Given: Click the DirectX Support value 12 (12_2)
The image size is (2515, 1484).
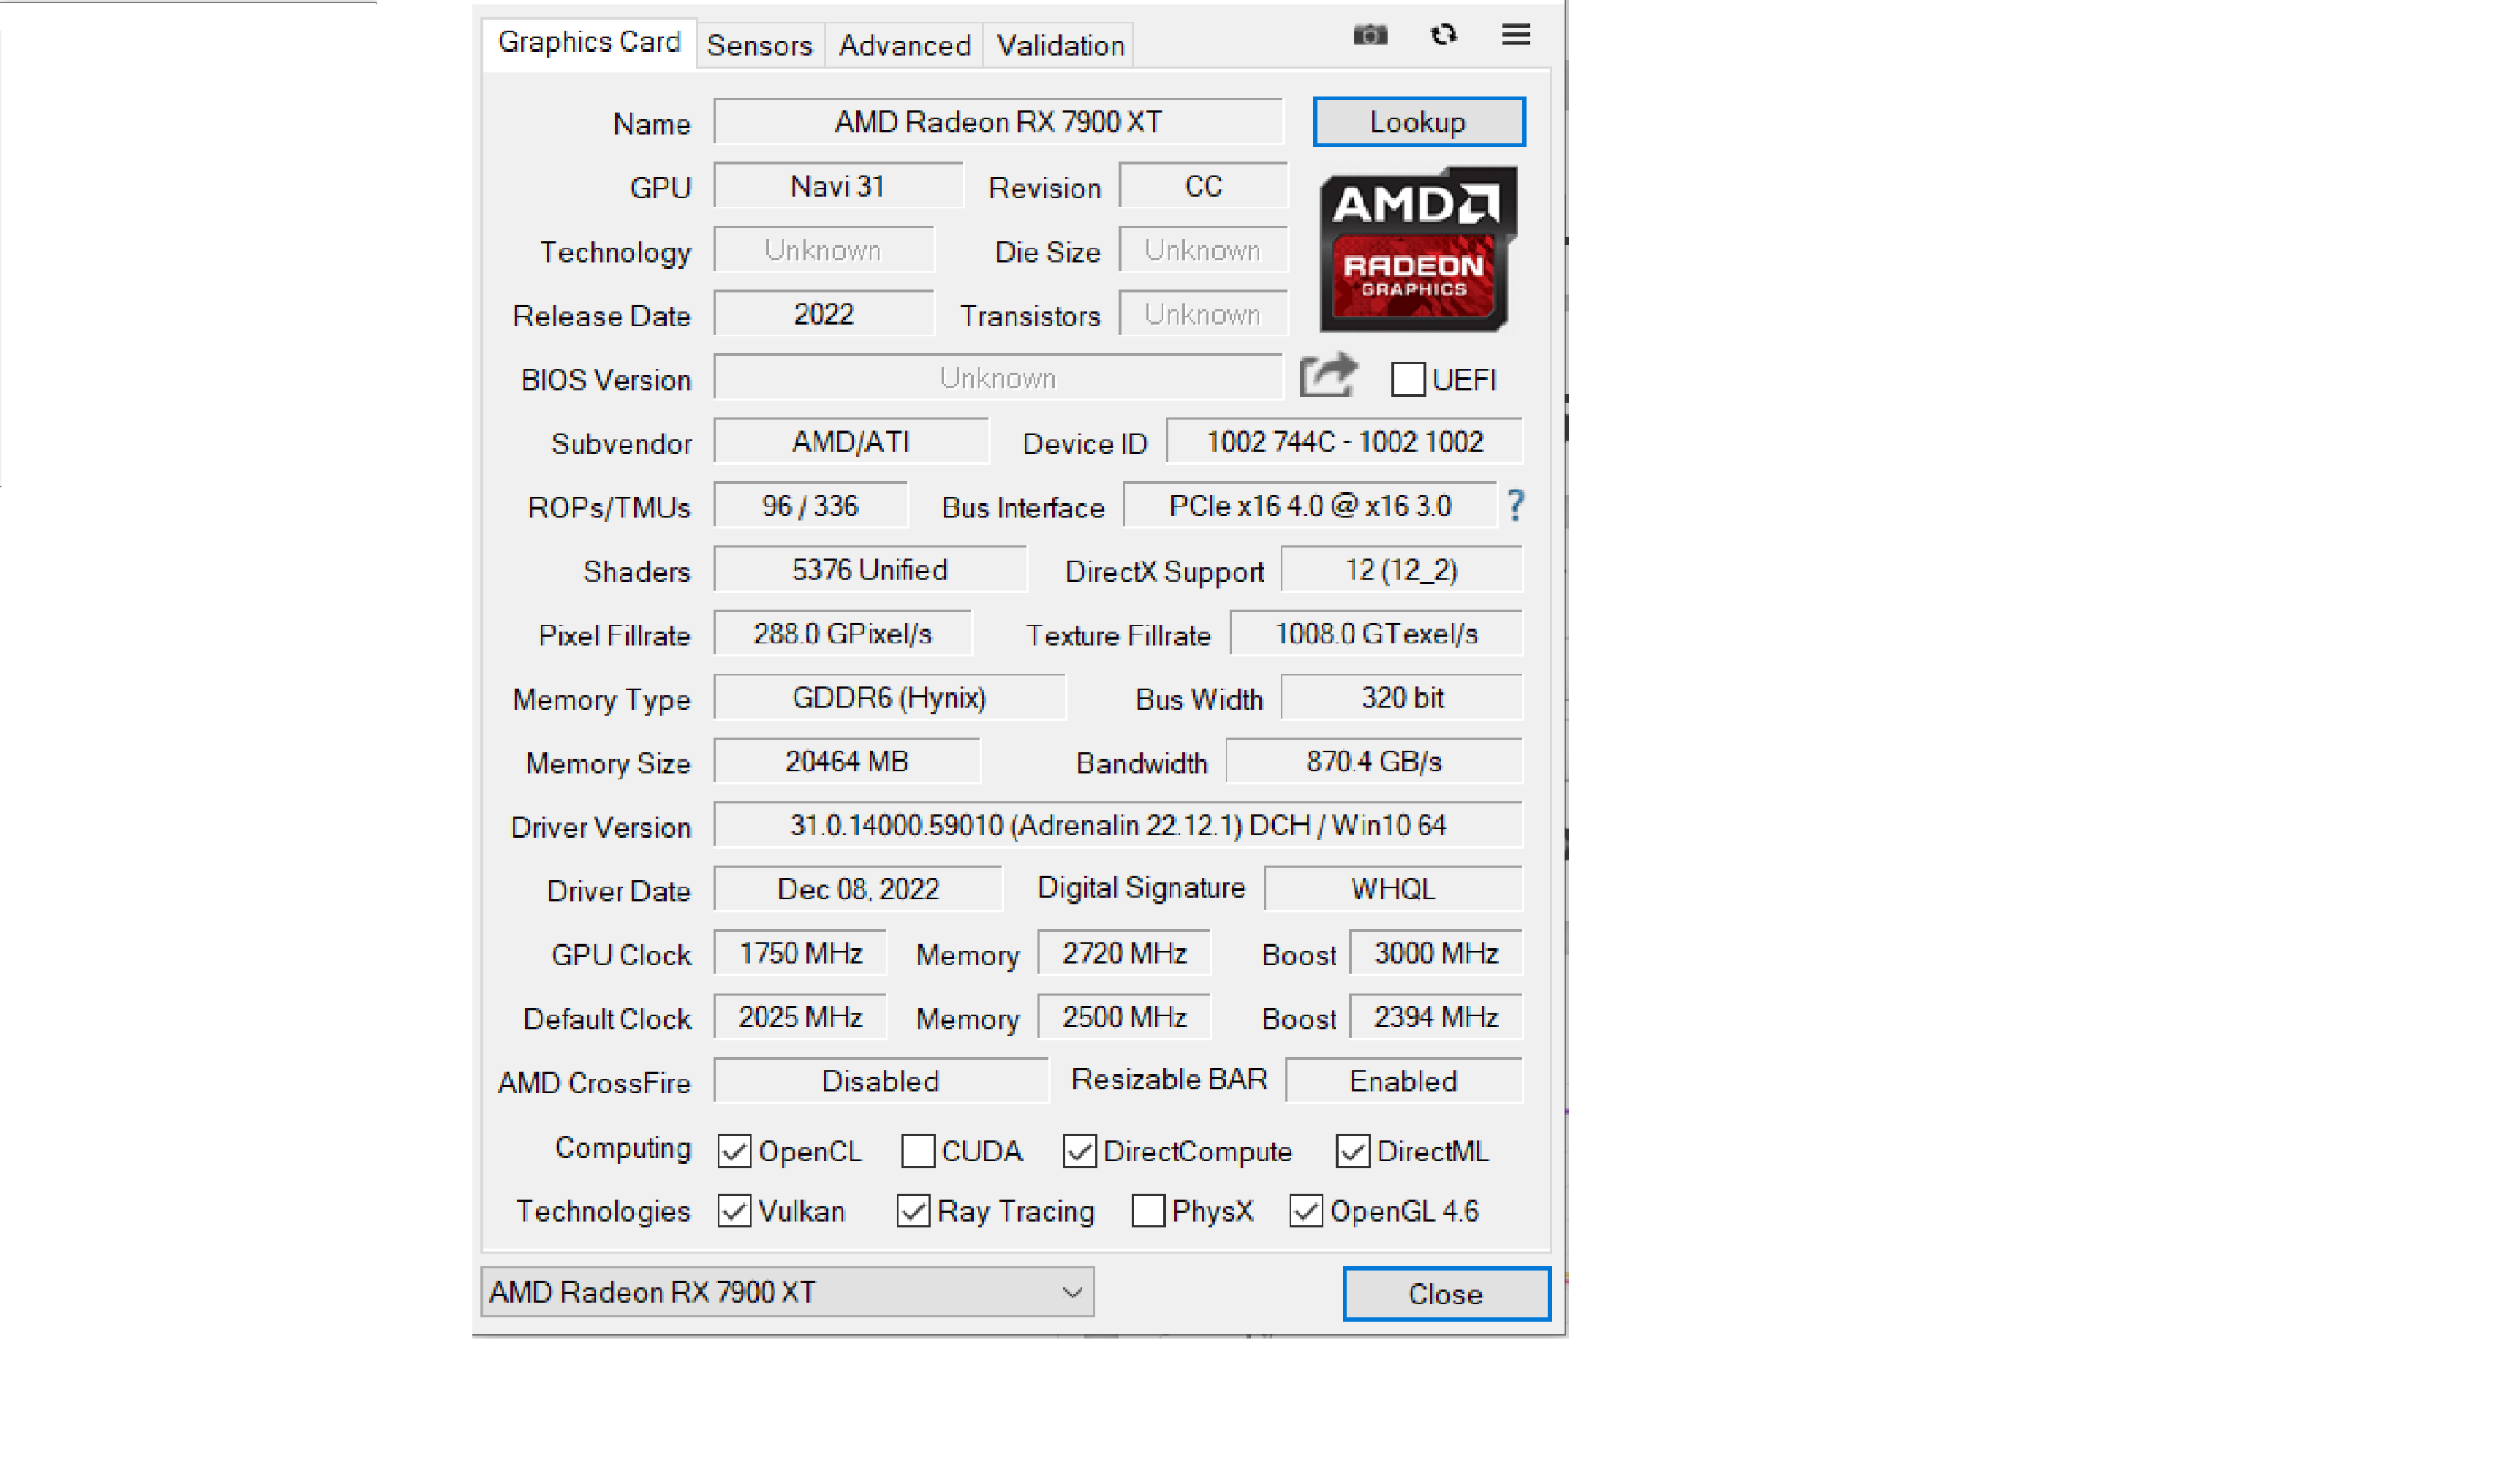Looking at the screenshot, I should (x=1401, y=570).
